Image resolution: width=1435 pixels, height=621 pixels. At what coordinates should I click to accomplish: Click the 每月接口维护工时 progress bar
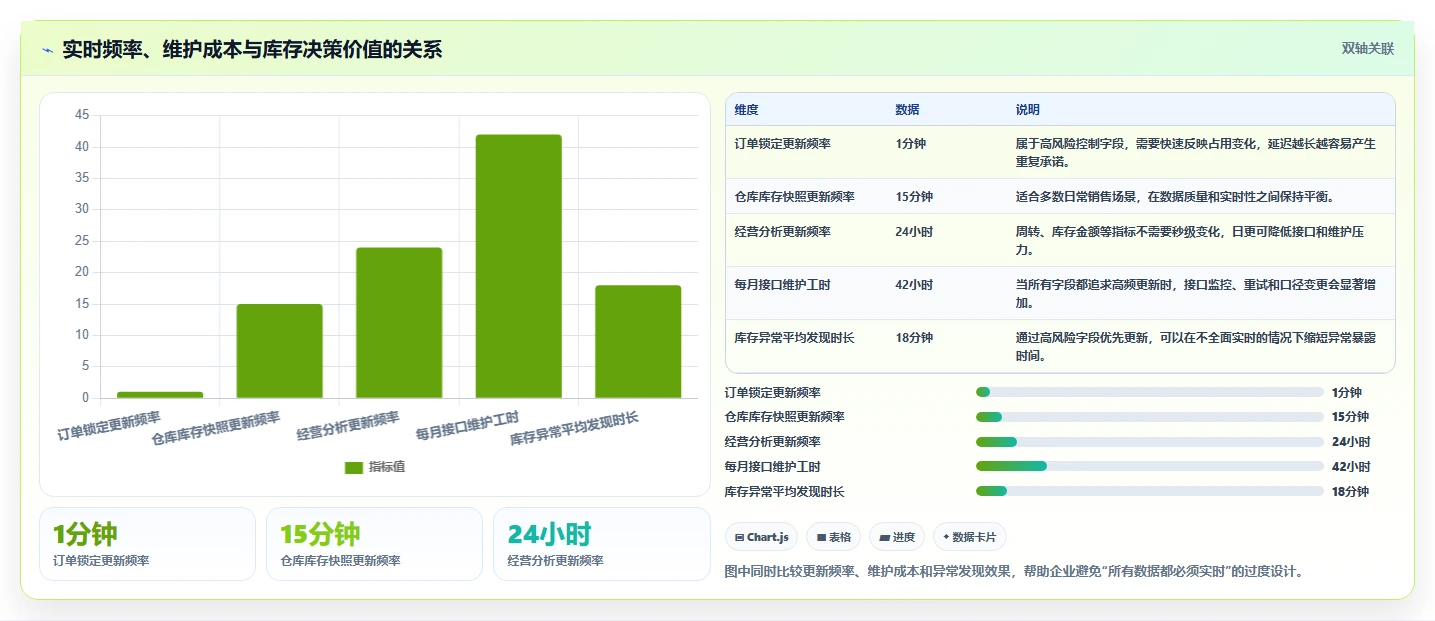point(1149,466)
